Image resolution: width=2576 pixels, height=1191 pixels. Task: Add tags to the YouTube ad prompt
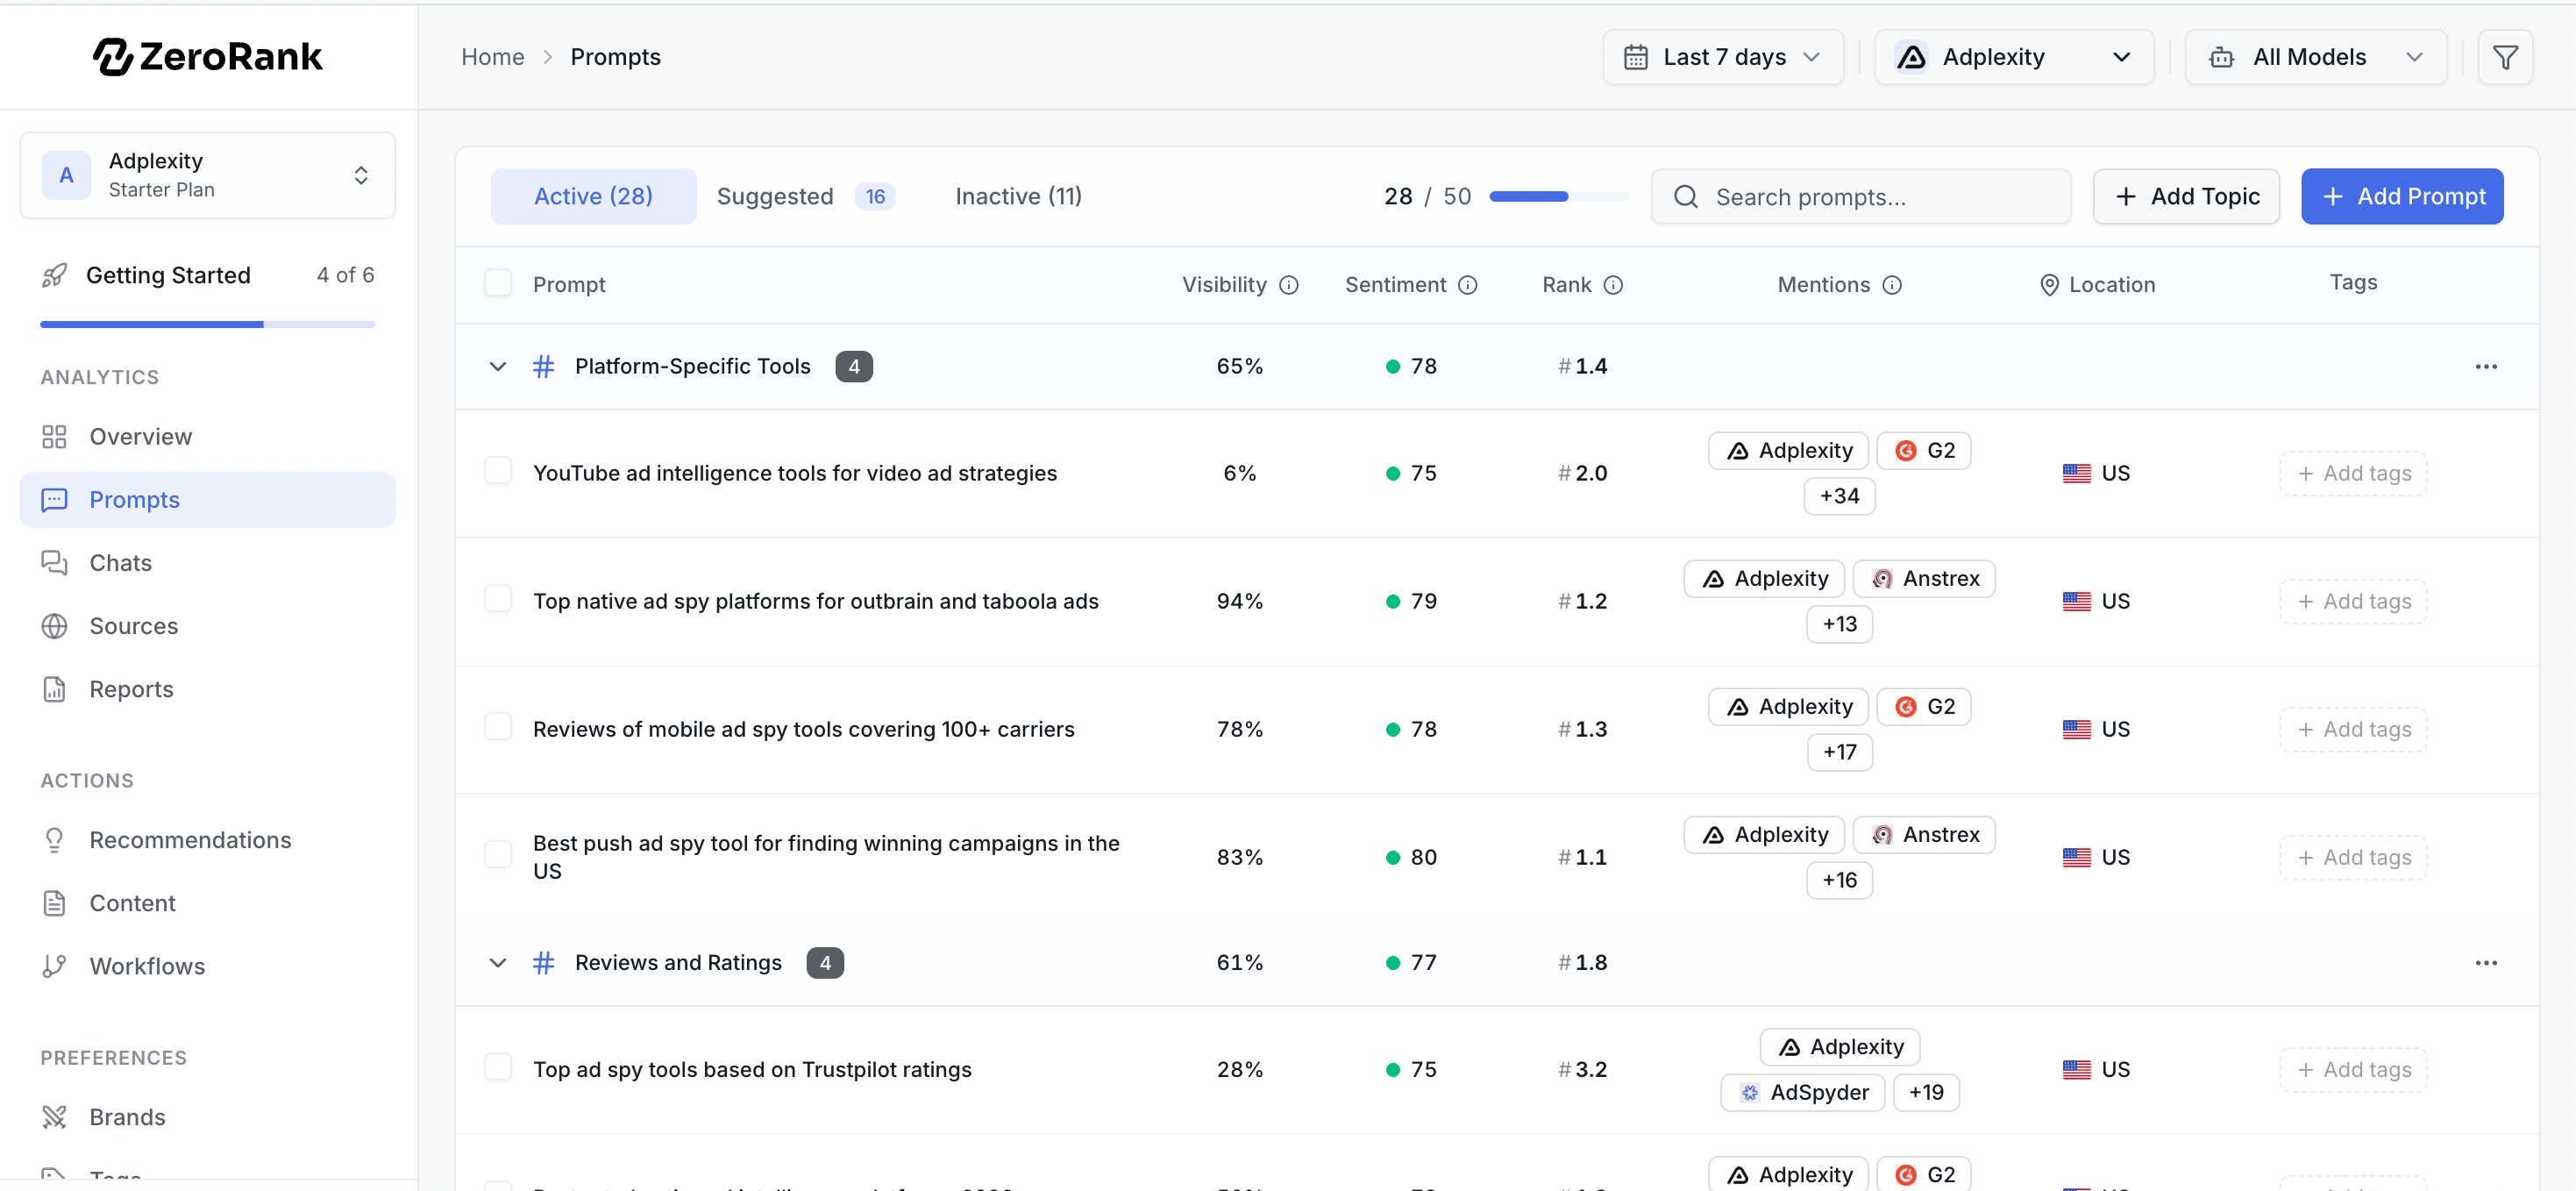click(x=2353, y=473)
